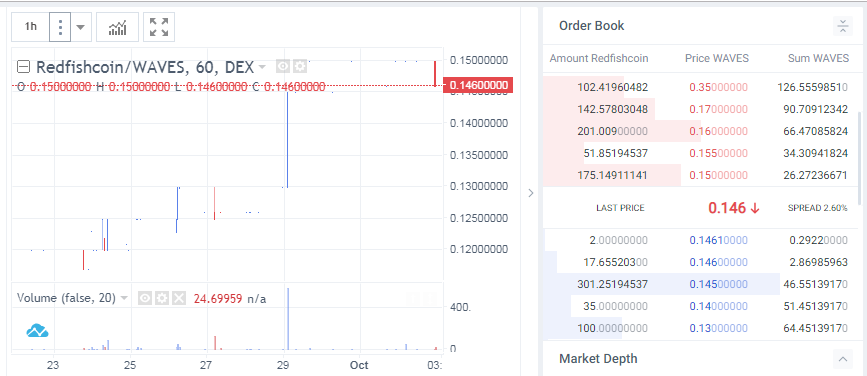This screenshot has height=376, width=867.
Task: Remove the Volume indicator with X
Action: point(179,299)
